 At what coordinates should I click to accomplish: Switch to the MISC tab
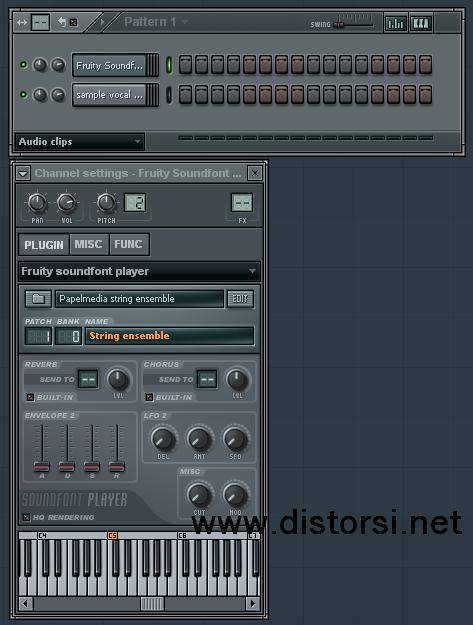point(88,244)
